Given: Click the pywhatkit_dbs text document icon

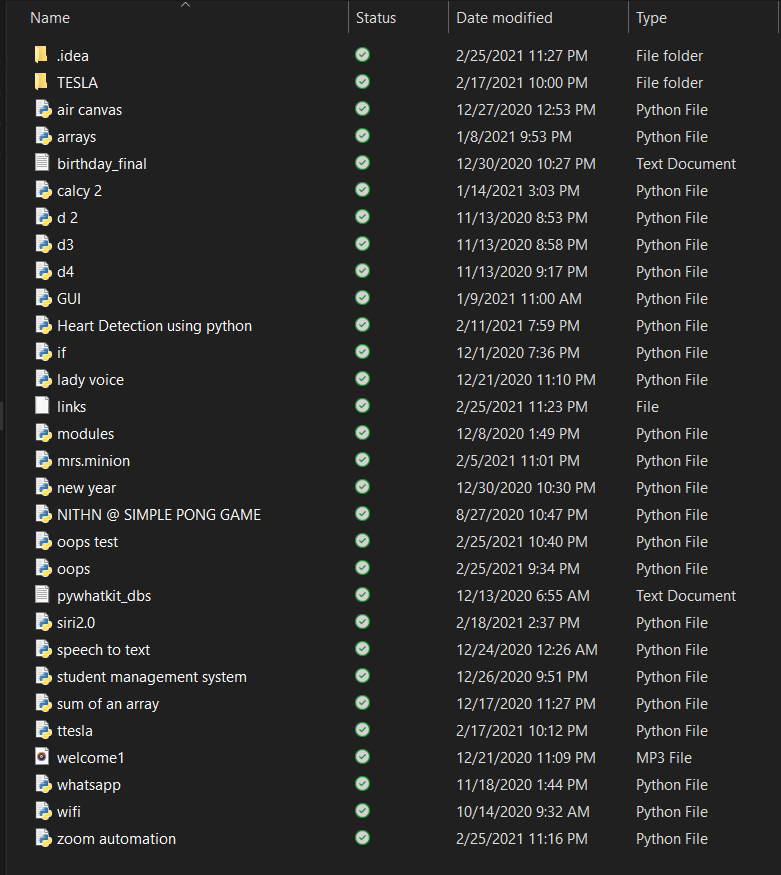Looking at the screenshot, I should (42, 595).
